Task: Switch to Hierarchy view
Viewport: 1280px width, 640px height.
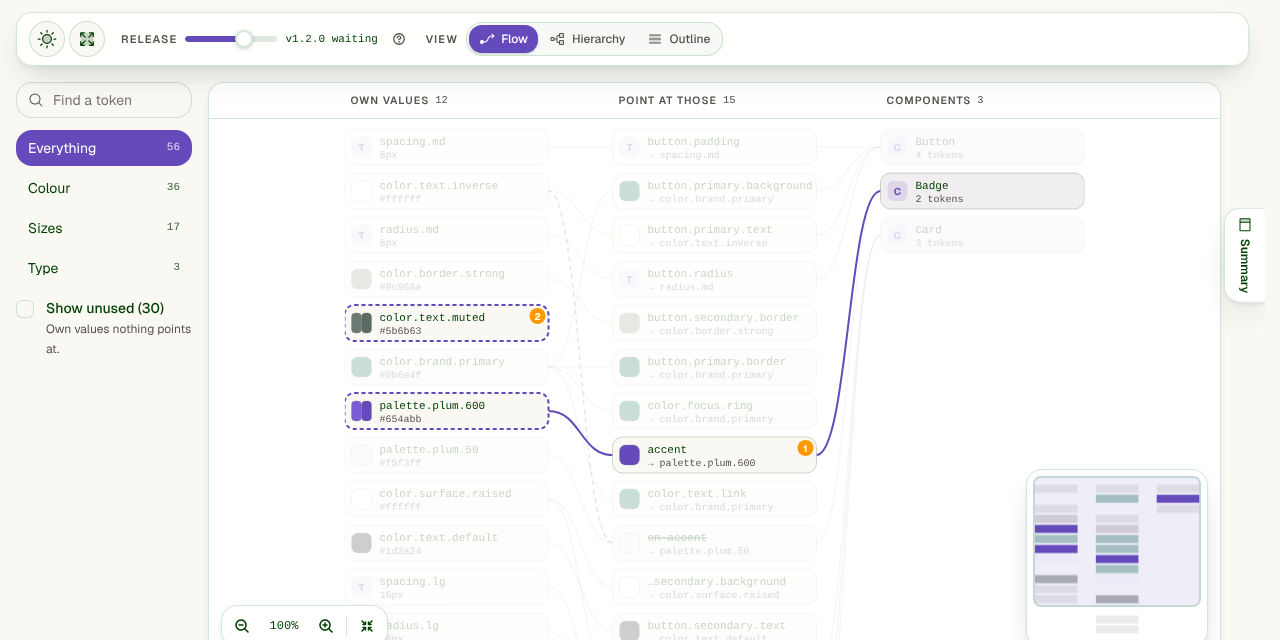Action: 587,39
